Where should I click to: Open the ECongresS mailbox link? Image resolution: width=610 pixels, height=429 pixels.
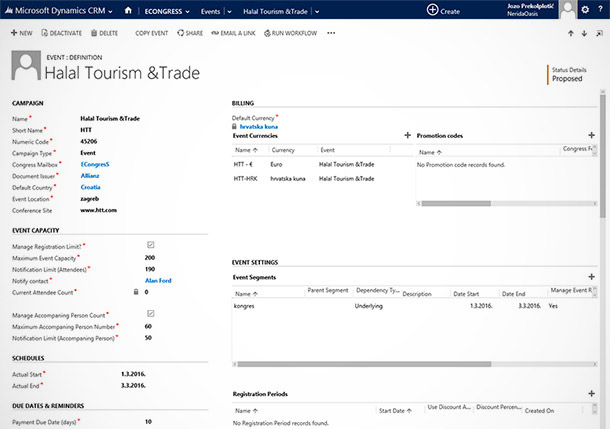pos(95,164)
